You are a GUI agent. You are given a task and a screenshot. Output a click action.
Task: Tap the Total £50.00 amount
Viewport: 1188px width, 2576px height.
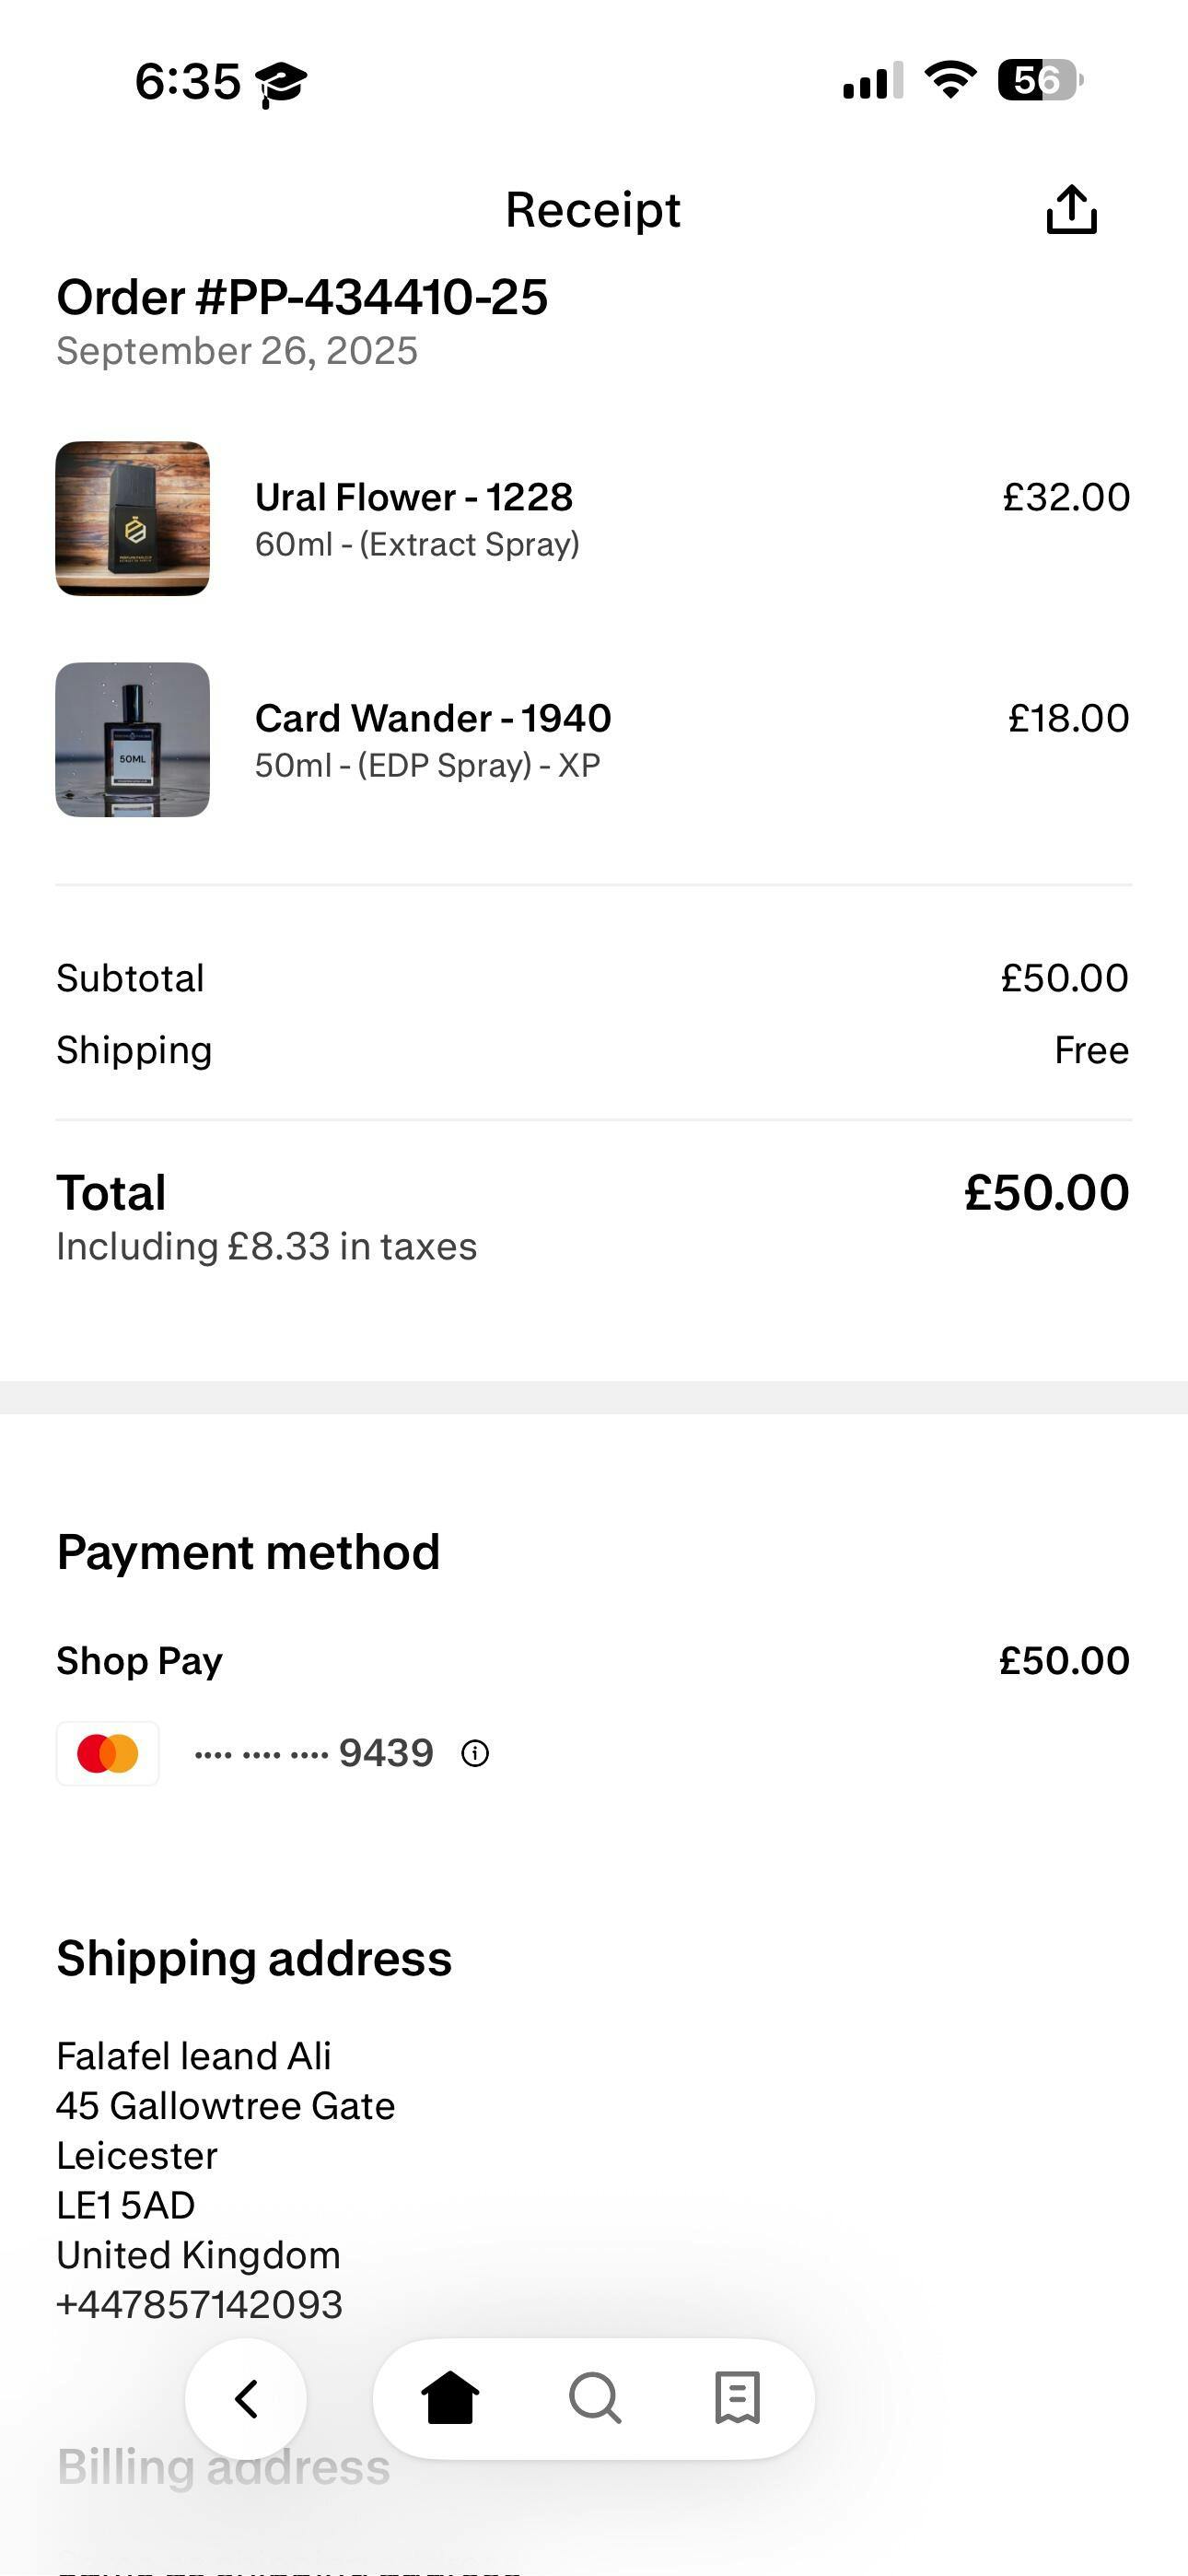1046,1193
